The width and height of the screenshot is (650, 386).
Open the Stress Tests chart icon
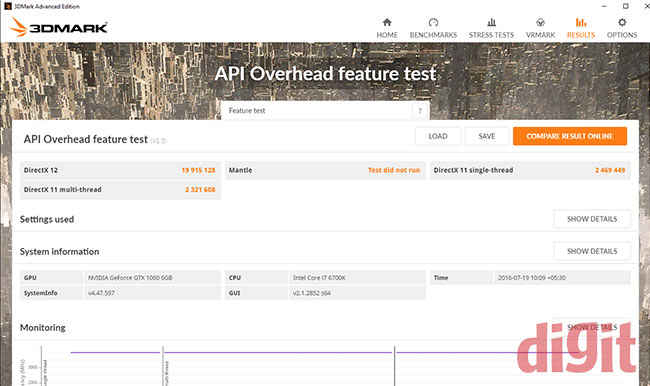coord(492,22)
